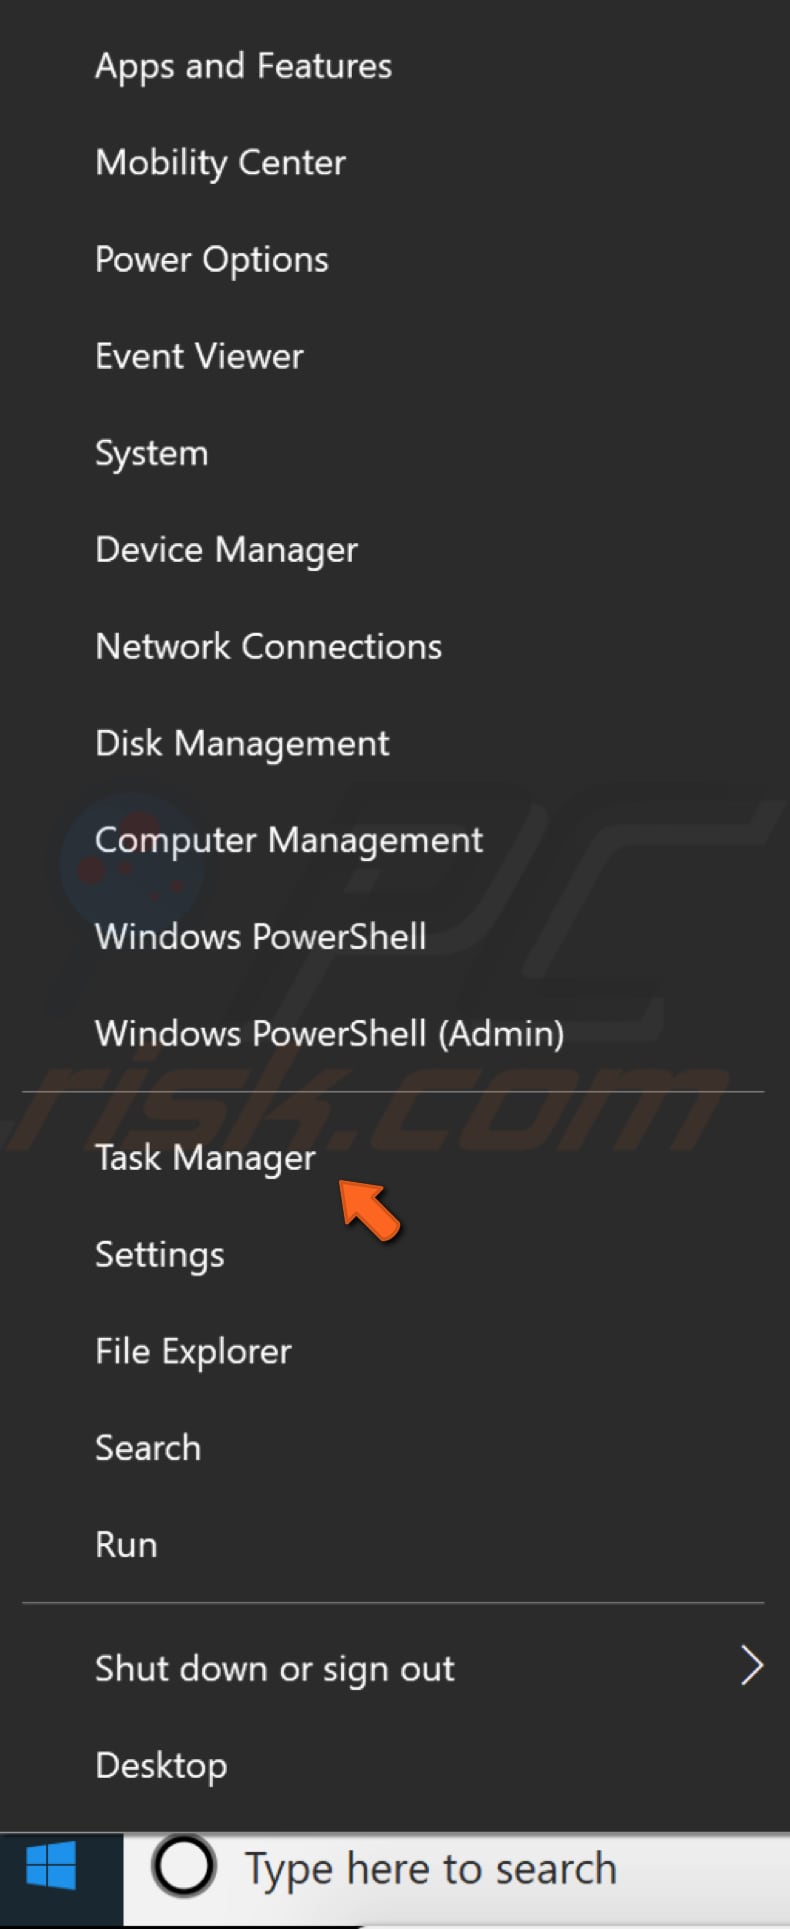Start Windows PowerShell (non-admin)
This screenshot has width=790, height=1929.
[260, 936]
